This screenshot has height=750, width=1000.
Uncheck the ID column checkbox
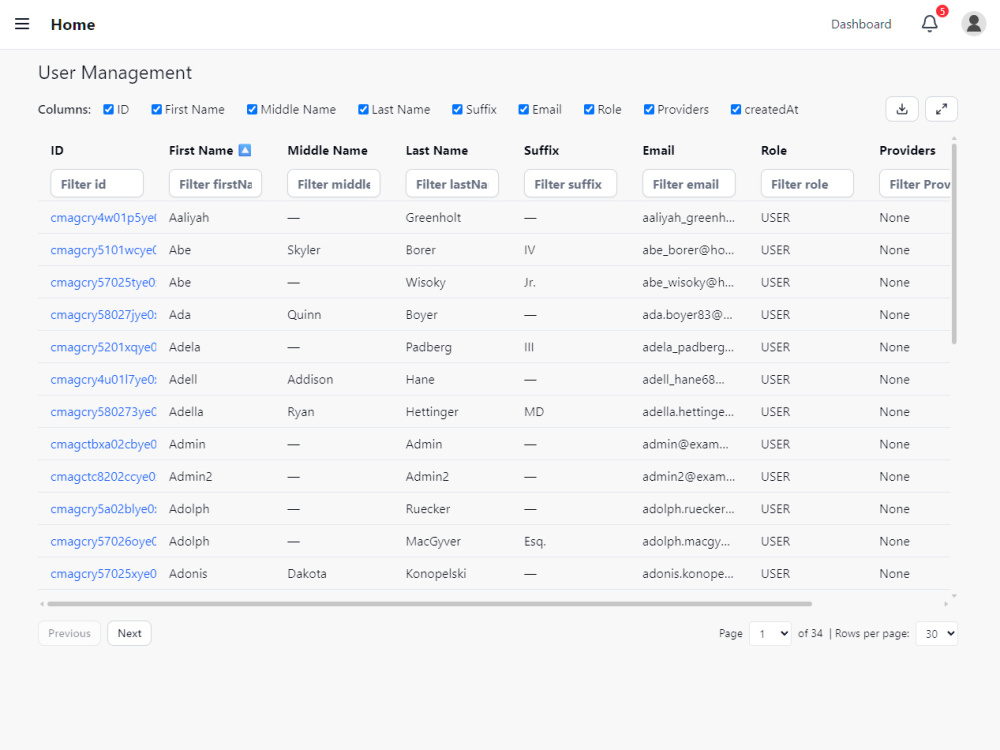click(x=108, y=110)
